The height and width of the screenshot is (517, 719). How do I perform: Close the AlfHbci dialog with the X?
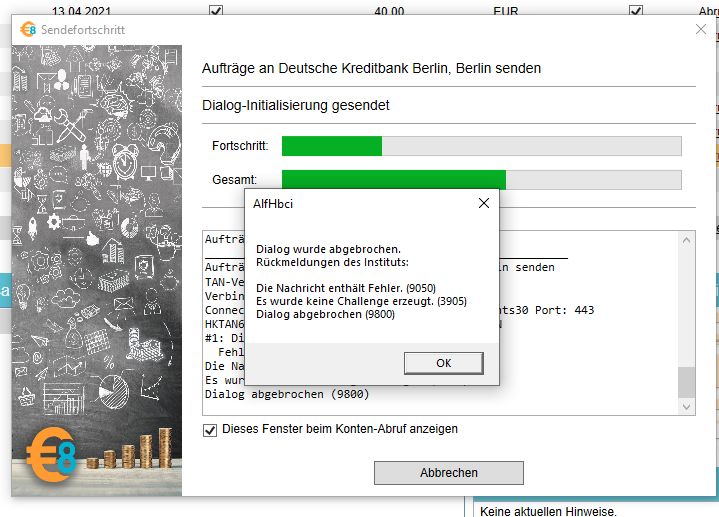tap(484, 203)
